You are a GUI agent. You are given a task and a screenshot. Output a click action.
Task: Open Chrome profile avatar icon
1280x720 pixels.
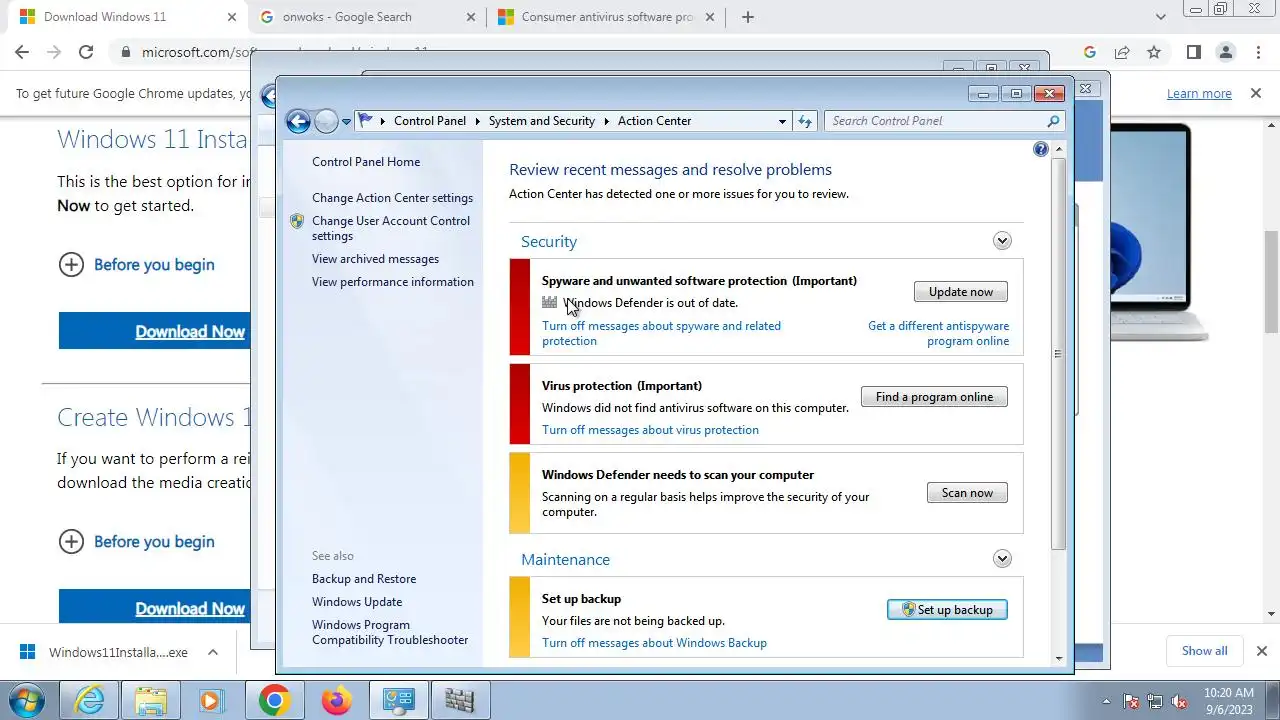click(1225, 52)
